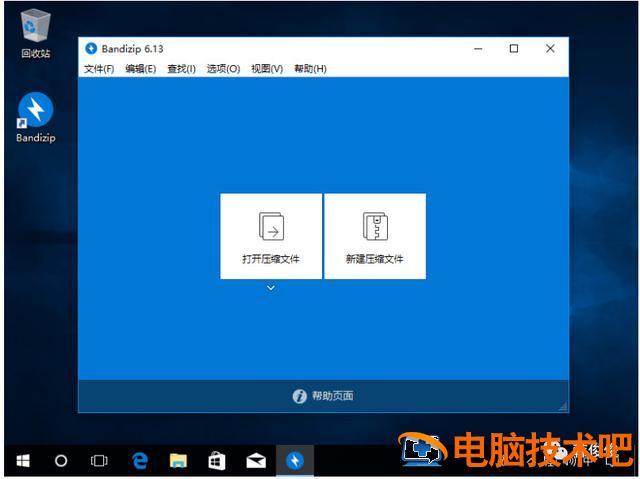Image resolution: width=640 pixels, height=479 pixels.
Task: Minimize the Bandizip window
Action: pyautogui.click(x=478, y=49)
